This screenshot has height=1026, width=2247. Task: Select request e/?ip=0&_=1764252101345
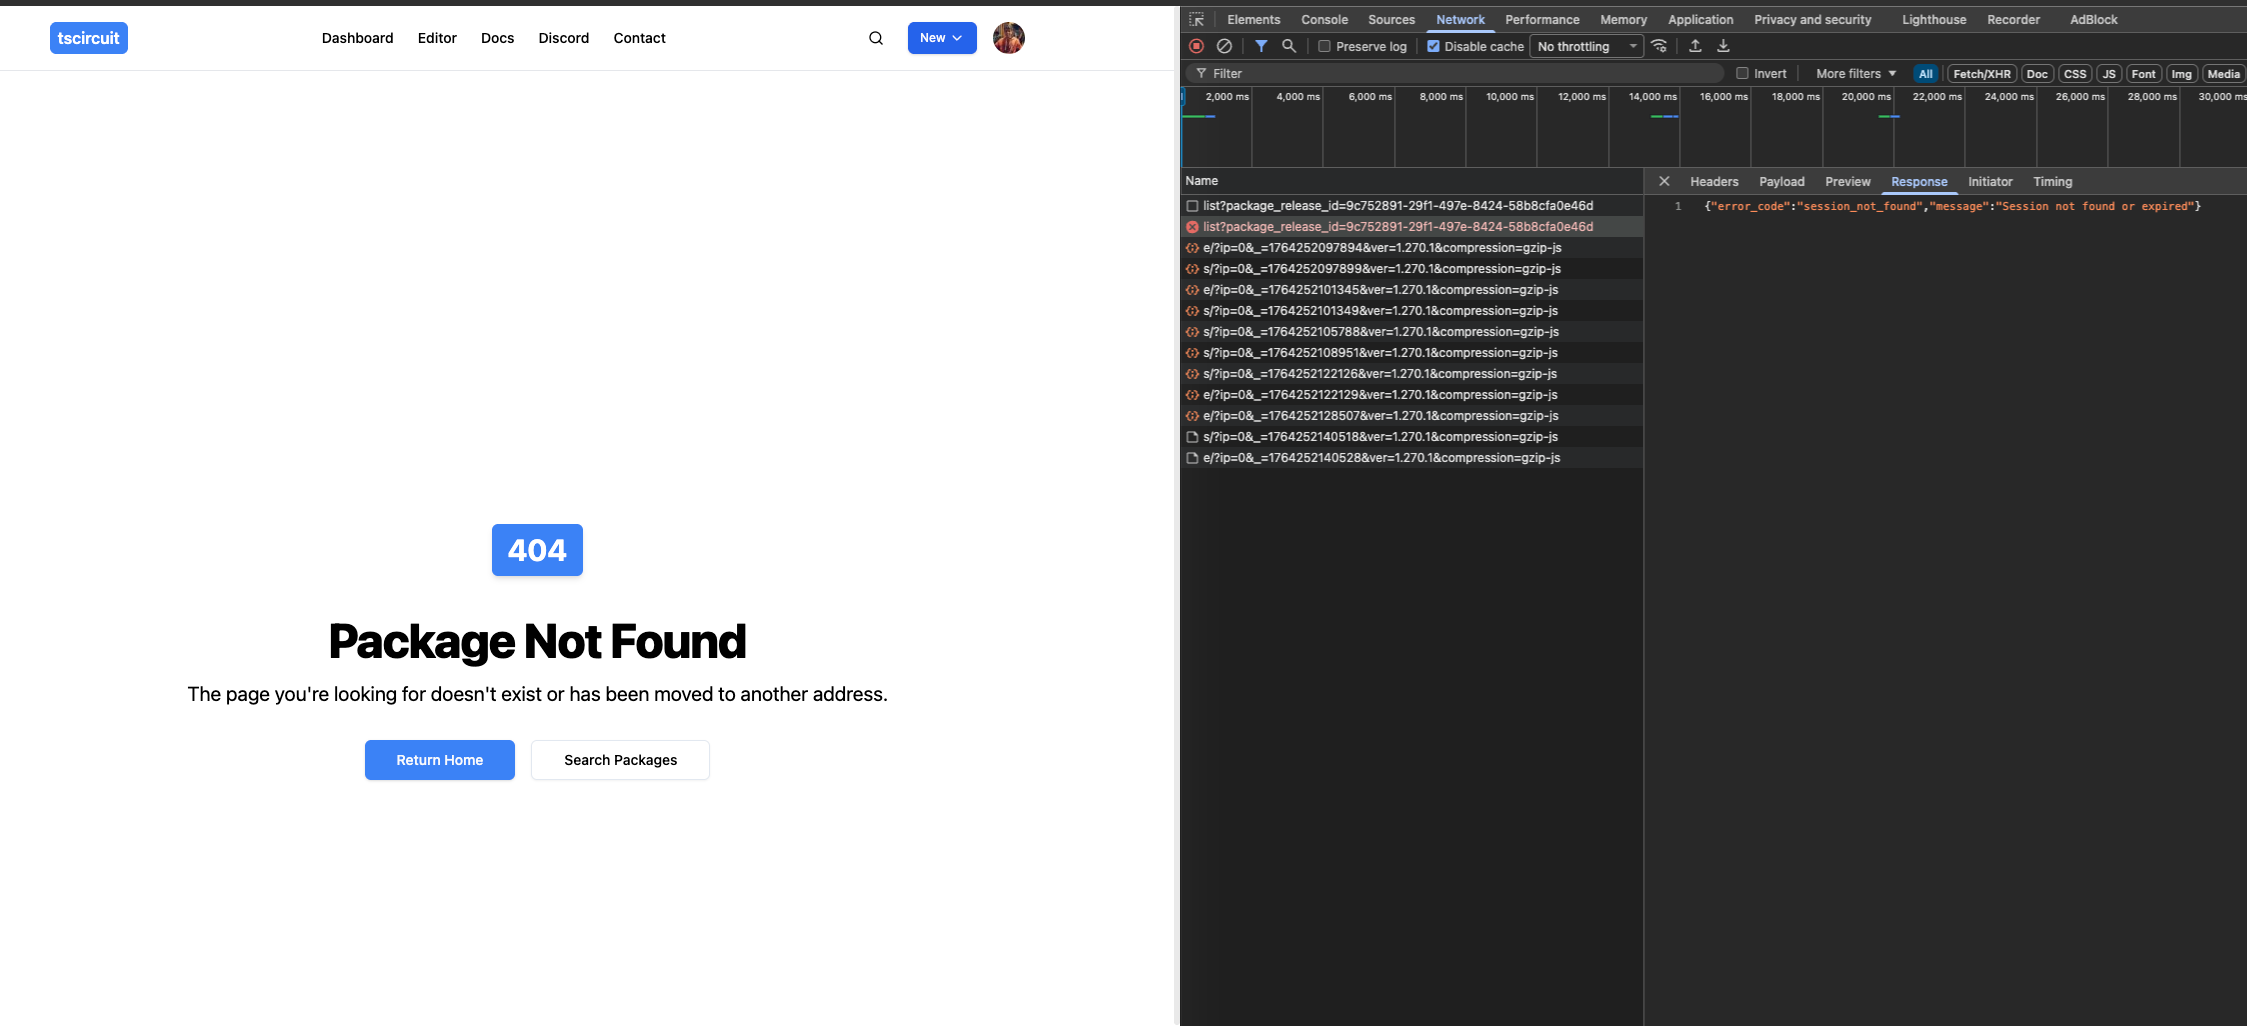pos(1412,290)
